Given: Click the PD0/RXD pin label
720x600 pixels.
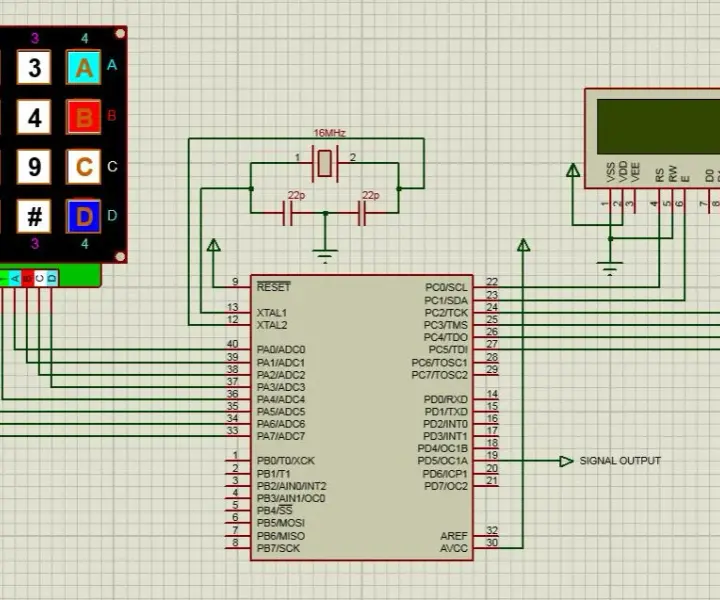Looking at the screenshot, I should [445, 399].
